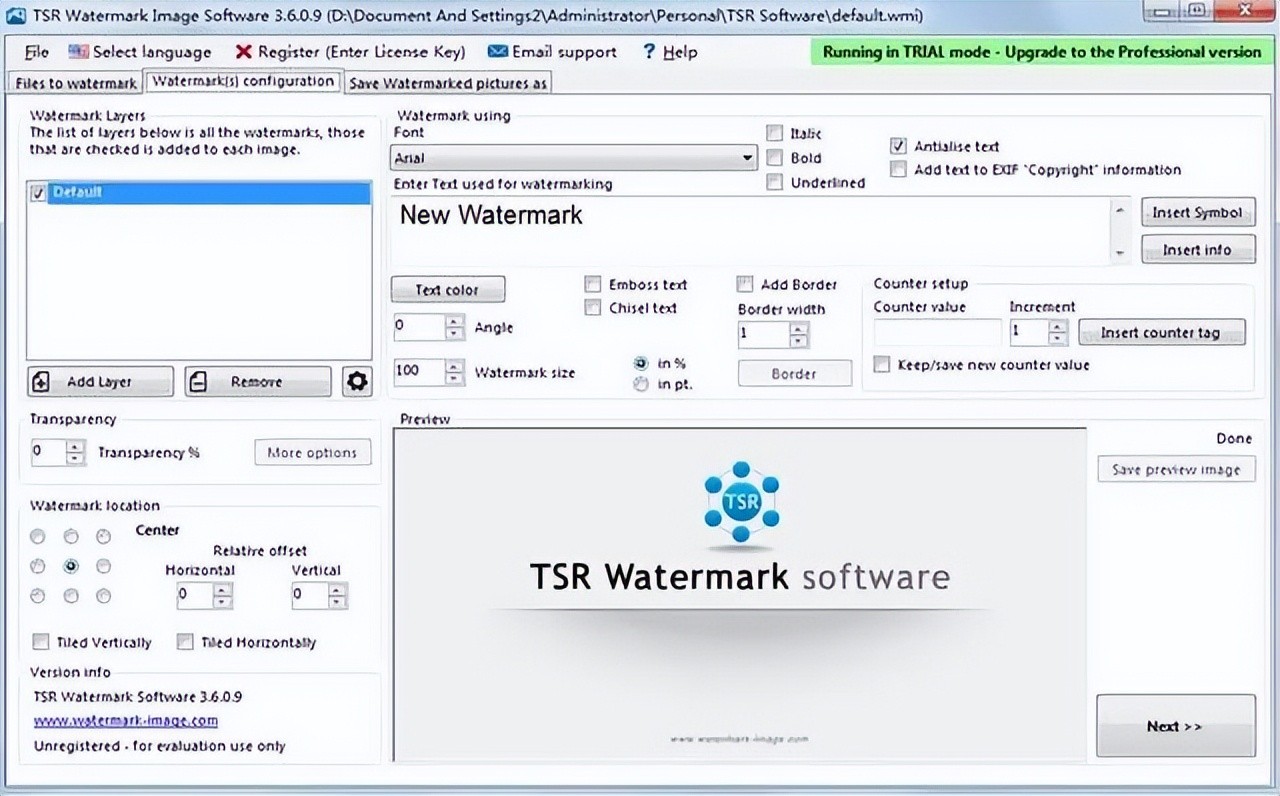Increase the Angle spinner value
This screenshot has width=1280, height=796.
click(455, 321)
